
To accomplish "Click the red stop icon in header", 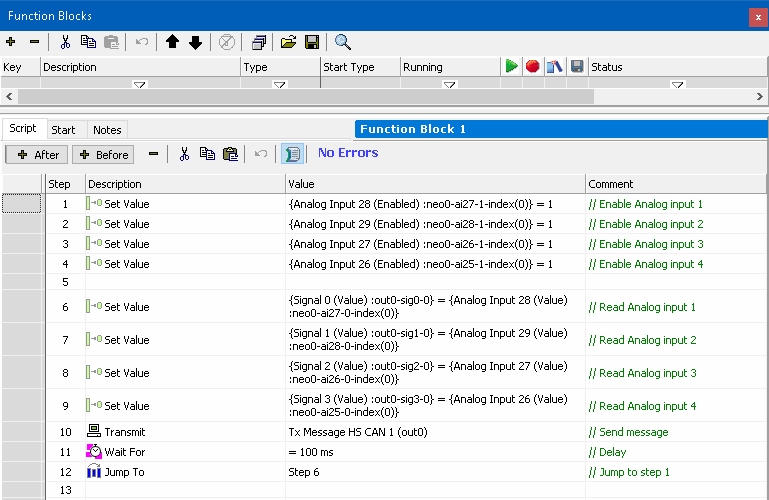I will [x=533, y=67].
